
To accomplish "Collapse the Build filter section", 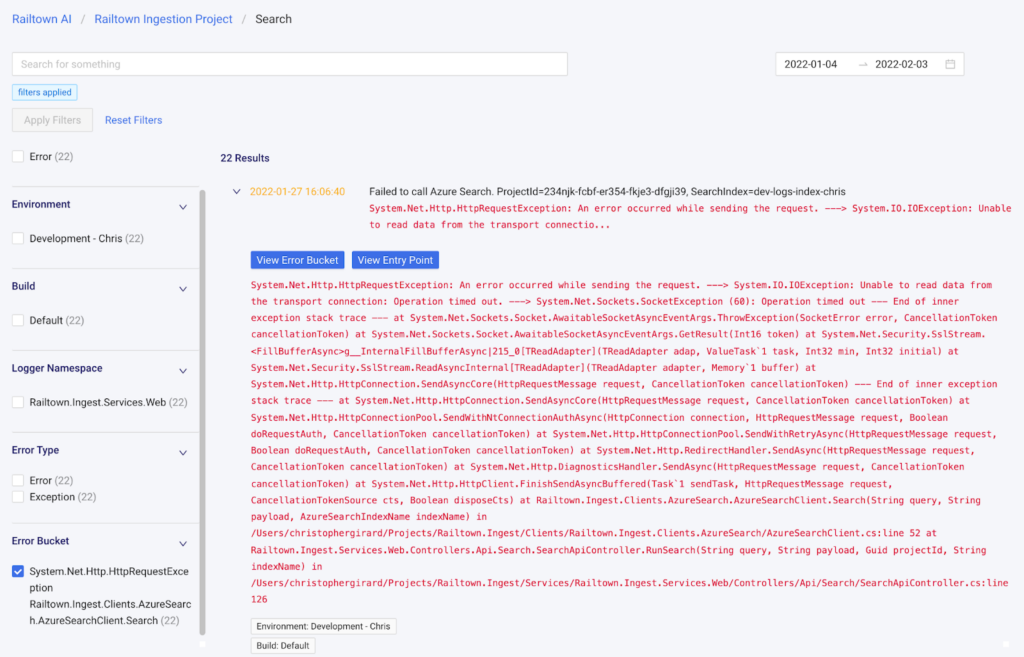I will click(183, 289).
